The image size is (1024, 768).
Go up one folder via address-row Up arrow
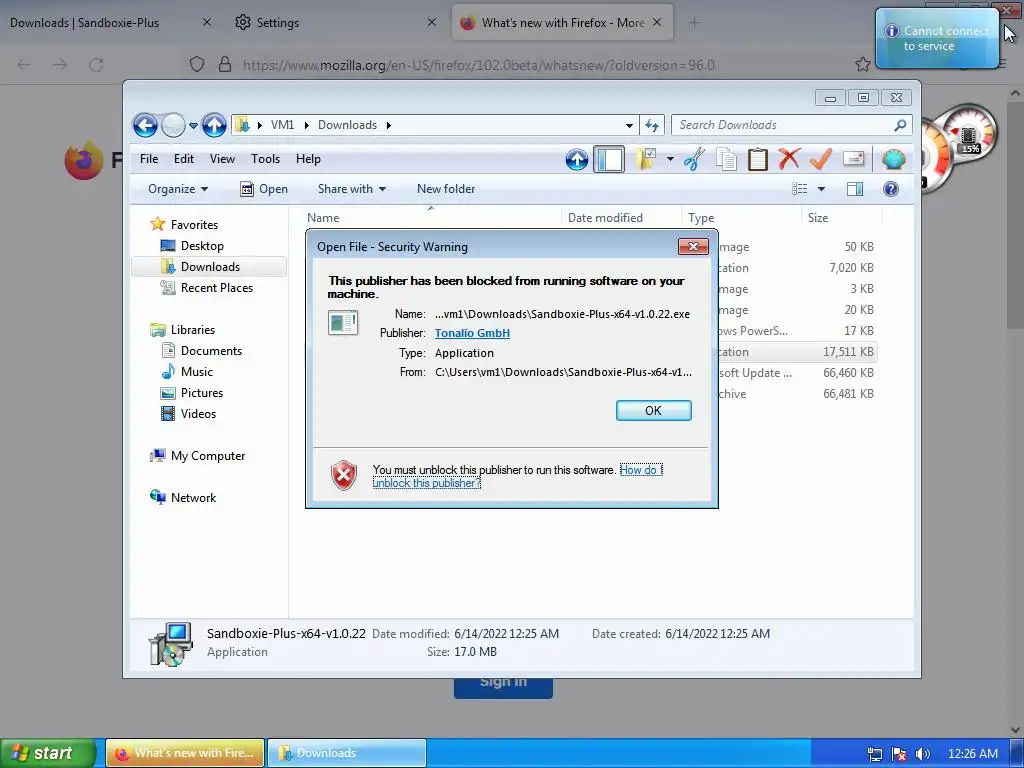pos(214,125)
